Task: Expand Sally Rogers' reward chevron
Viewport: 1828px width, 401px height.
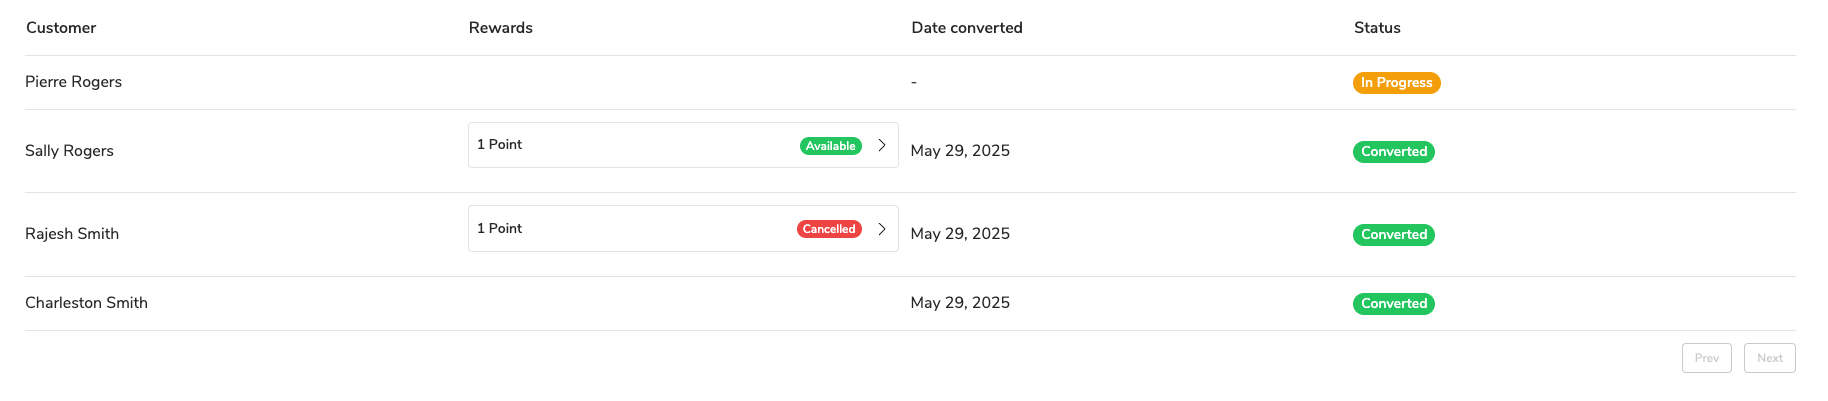Action: (882, 145)
